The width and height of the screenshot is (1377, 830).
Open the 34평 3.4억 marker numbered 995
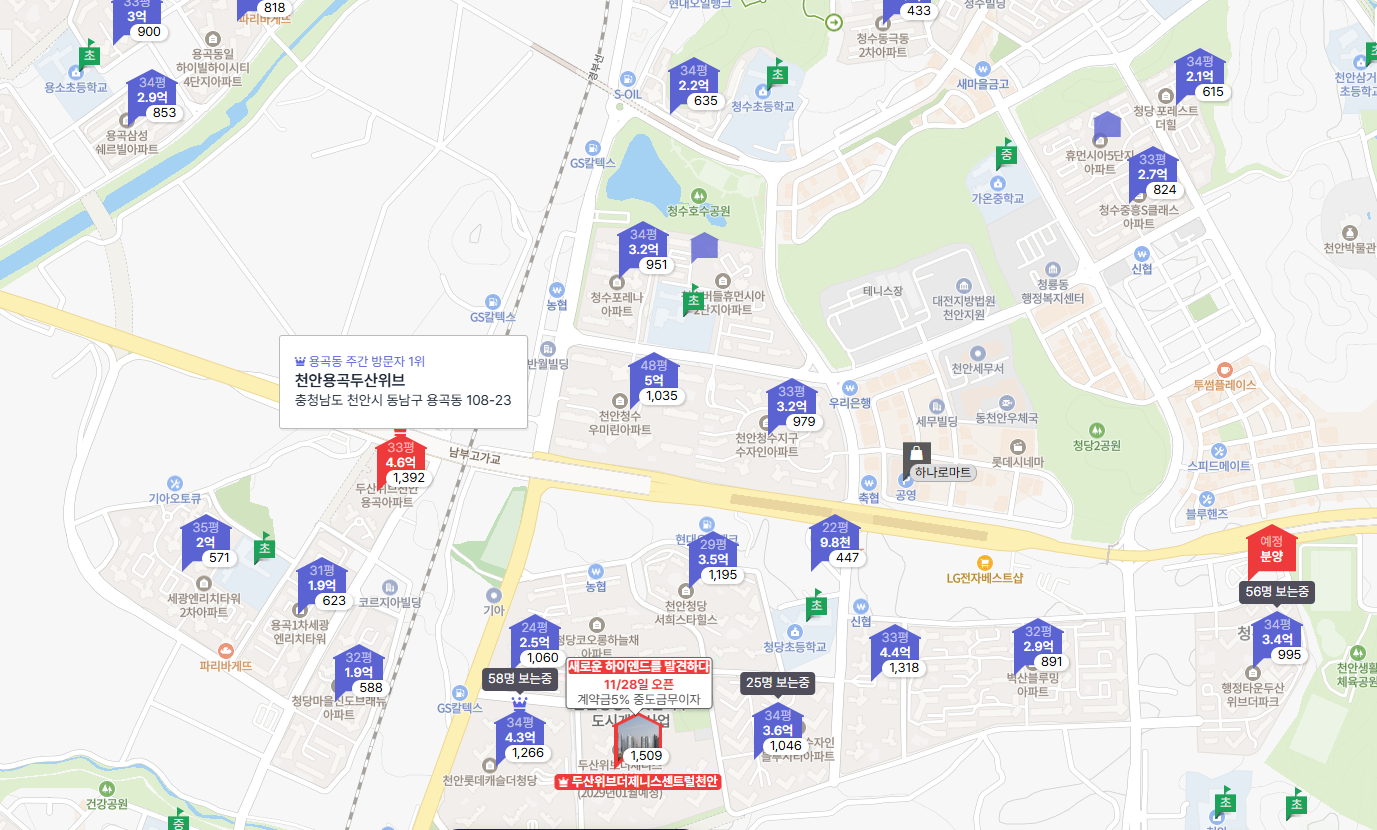pos(1278,640)
